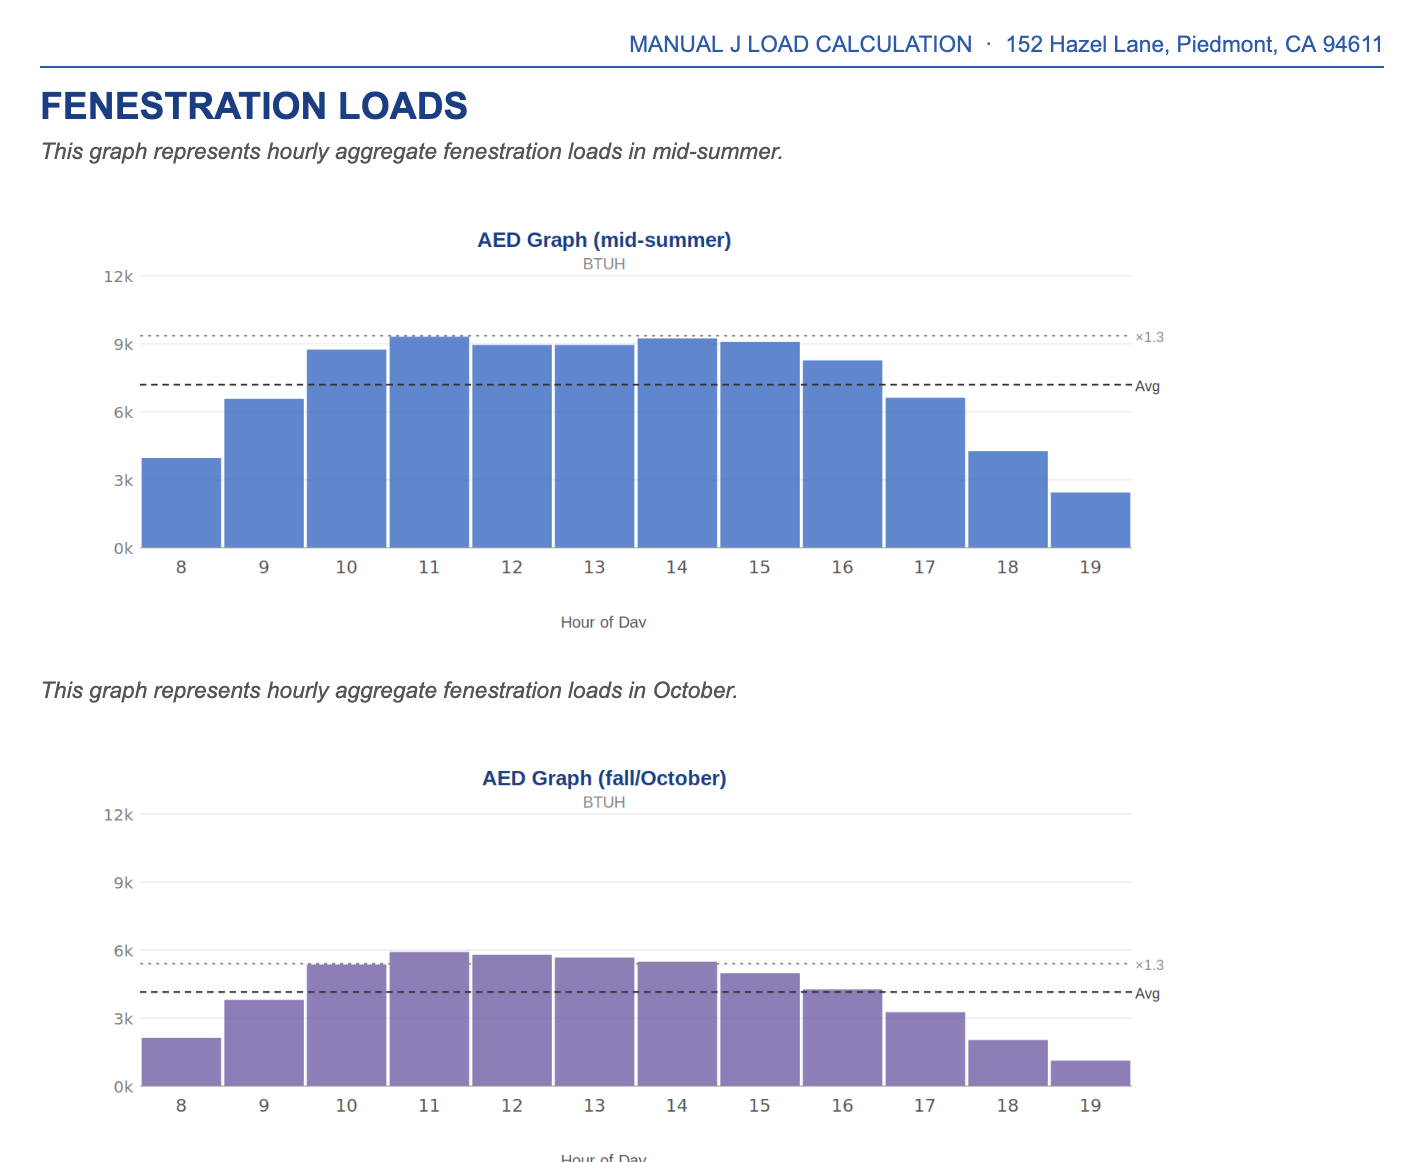Click the BTUH subtitle under mid-summer title

604,264
